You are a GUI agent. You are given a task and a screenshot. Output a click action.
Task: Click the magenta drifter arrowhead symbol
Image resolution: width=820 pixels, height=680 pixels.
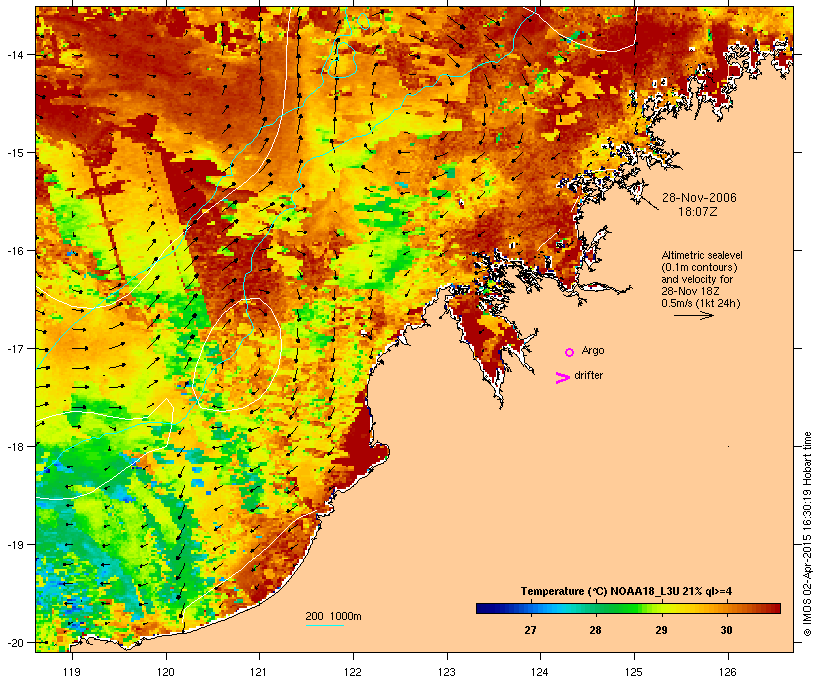coord(562,378)
